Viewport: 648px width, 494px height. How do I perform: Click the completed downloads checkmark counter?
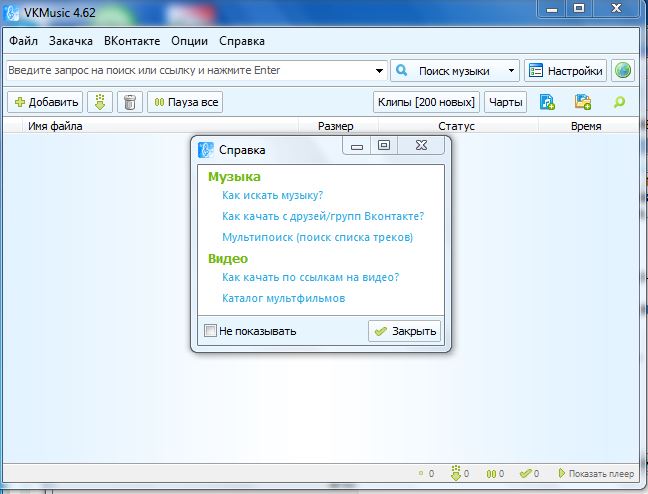529,474
